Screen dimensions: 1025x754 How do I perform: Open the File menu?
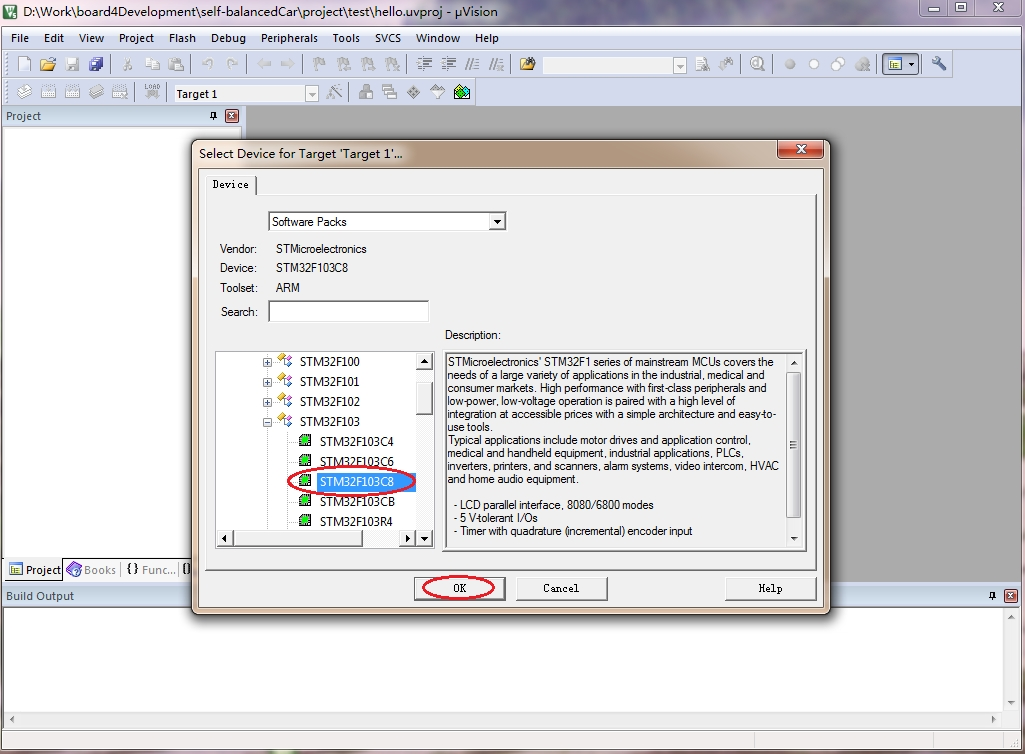[x=20, y=38]
